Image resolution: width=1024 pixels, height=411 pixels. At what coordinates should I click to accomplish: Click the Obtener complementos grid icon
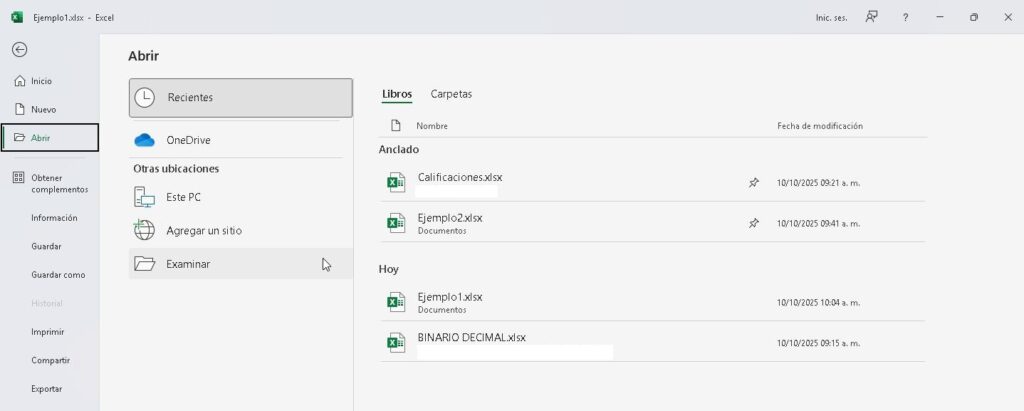[19, 178]
